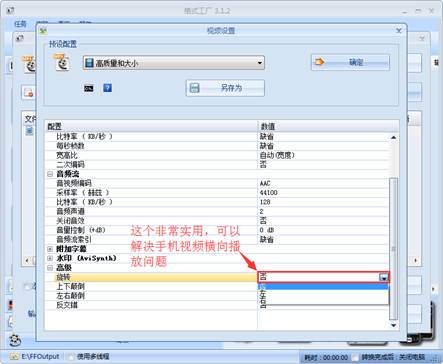Screen dimensions: 443x364
Task: Toggle the 使用多线程 checkbox in status bar
Action: tap(71, 356)
